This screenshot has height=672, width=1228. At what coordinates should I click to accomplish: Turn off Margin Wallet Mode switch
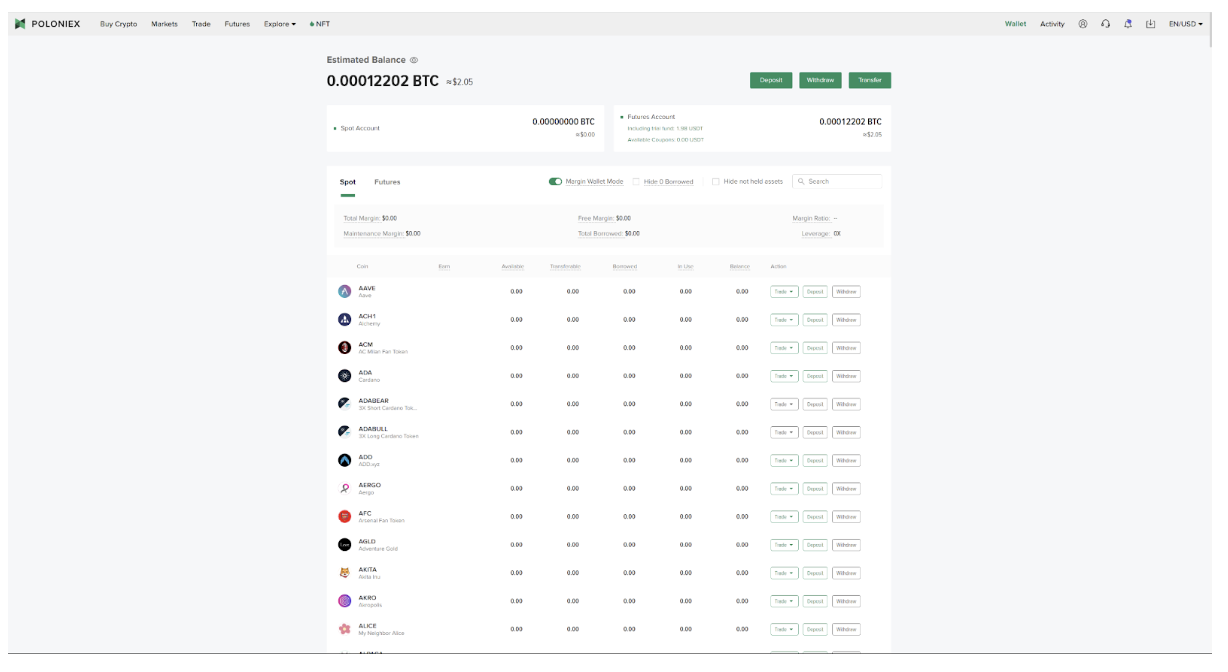555,182
